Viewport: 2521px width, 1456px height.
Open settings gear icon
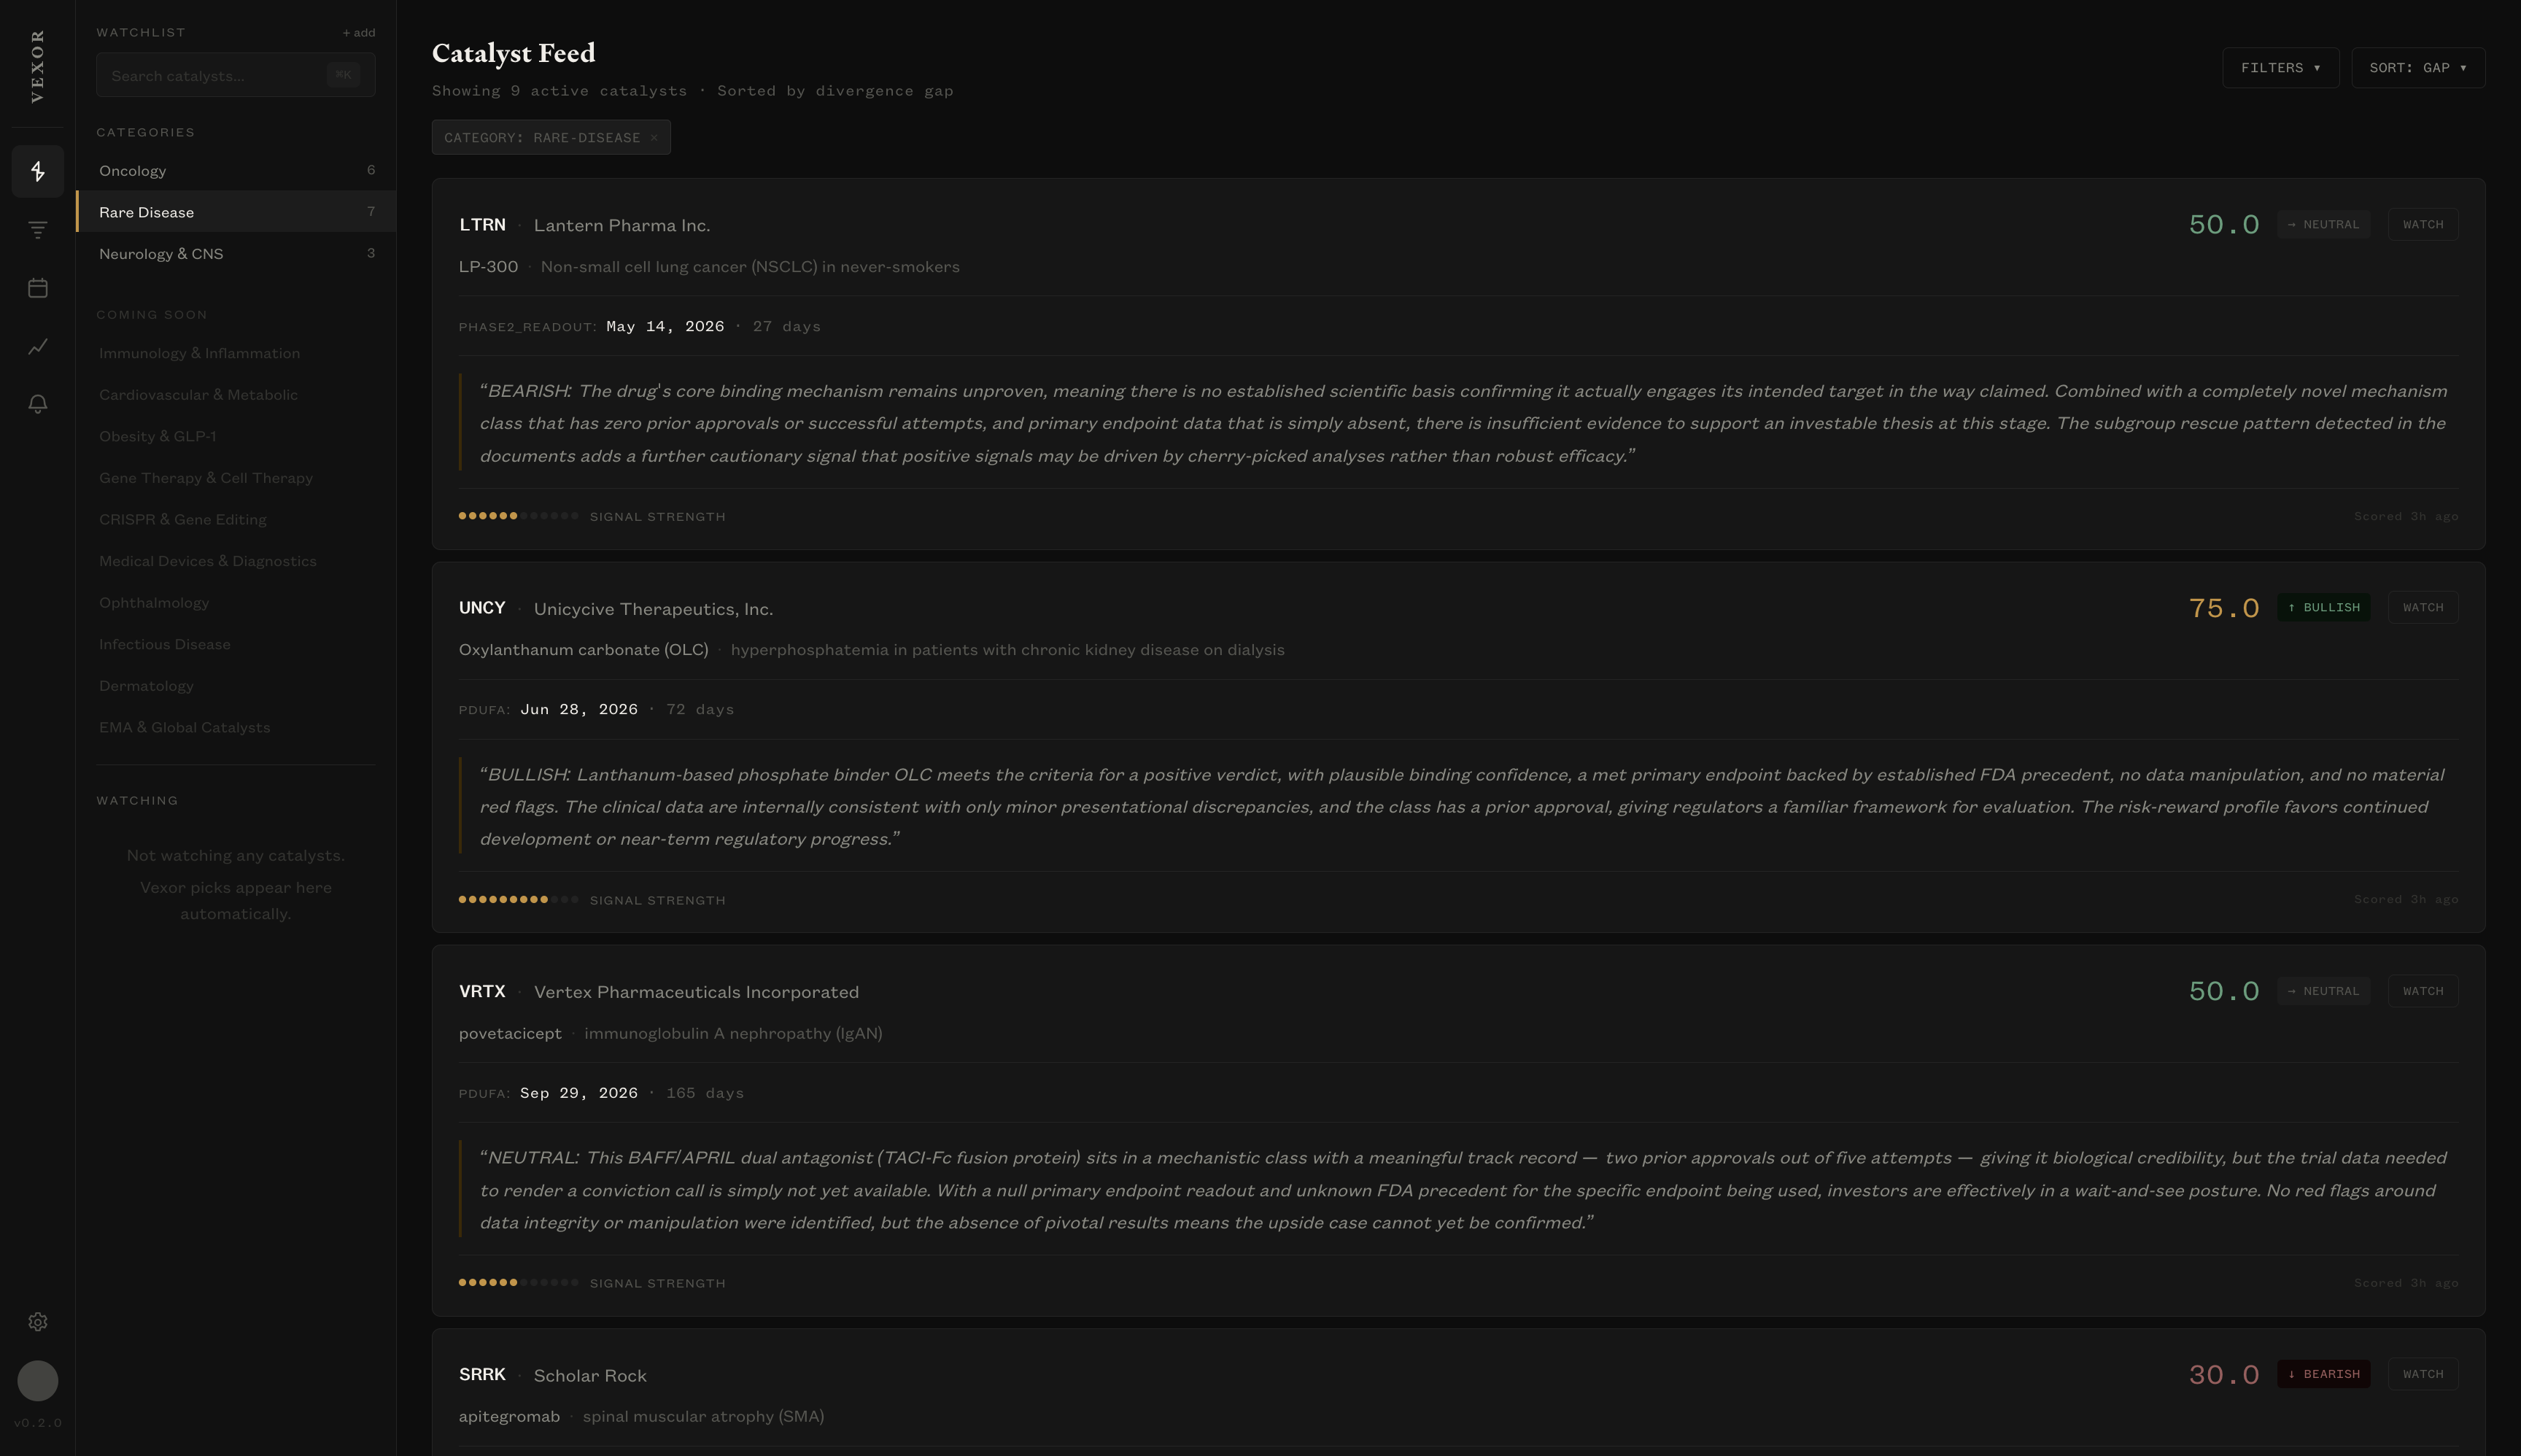point(38,1322)
